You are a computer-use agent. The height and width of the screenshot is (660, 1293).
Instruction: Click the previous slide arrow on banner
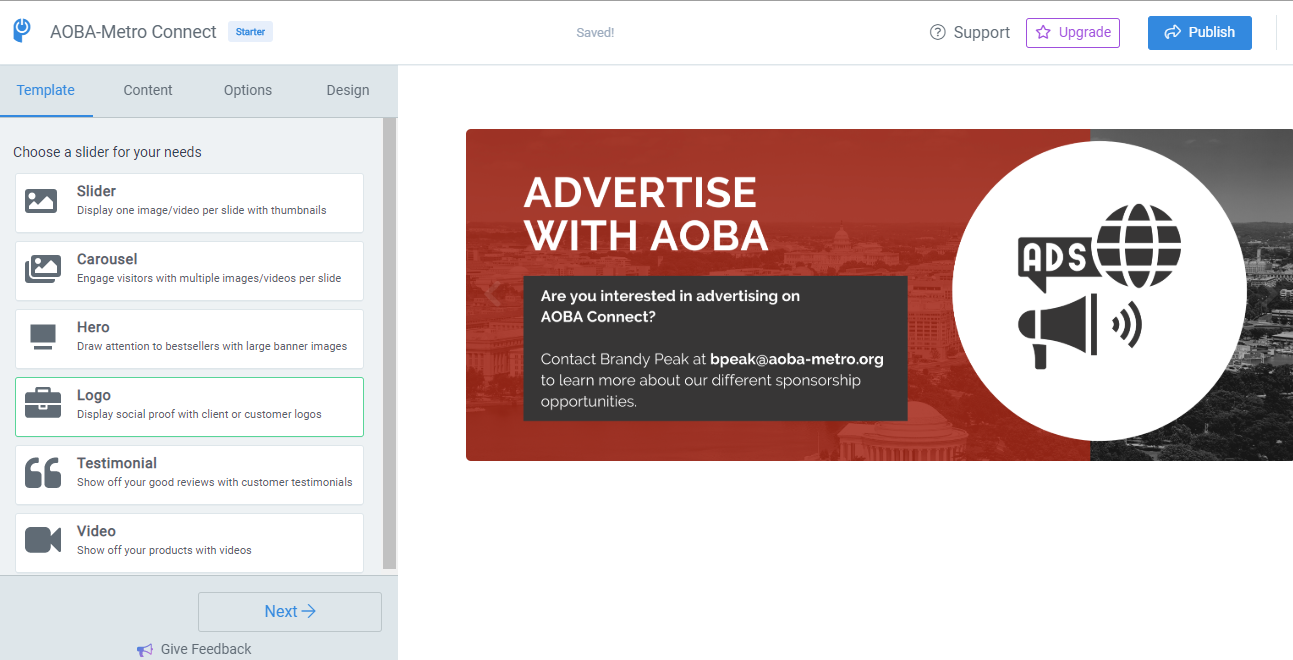point(491,294)
